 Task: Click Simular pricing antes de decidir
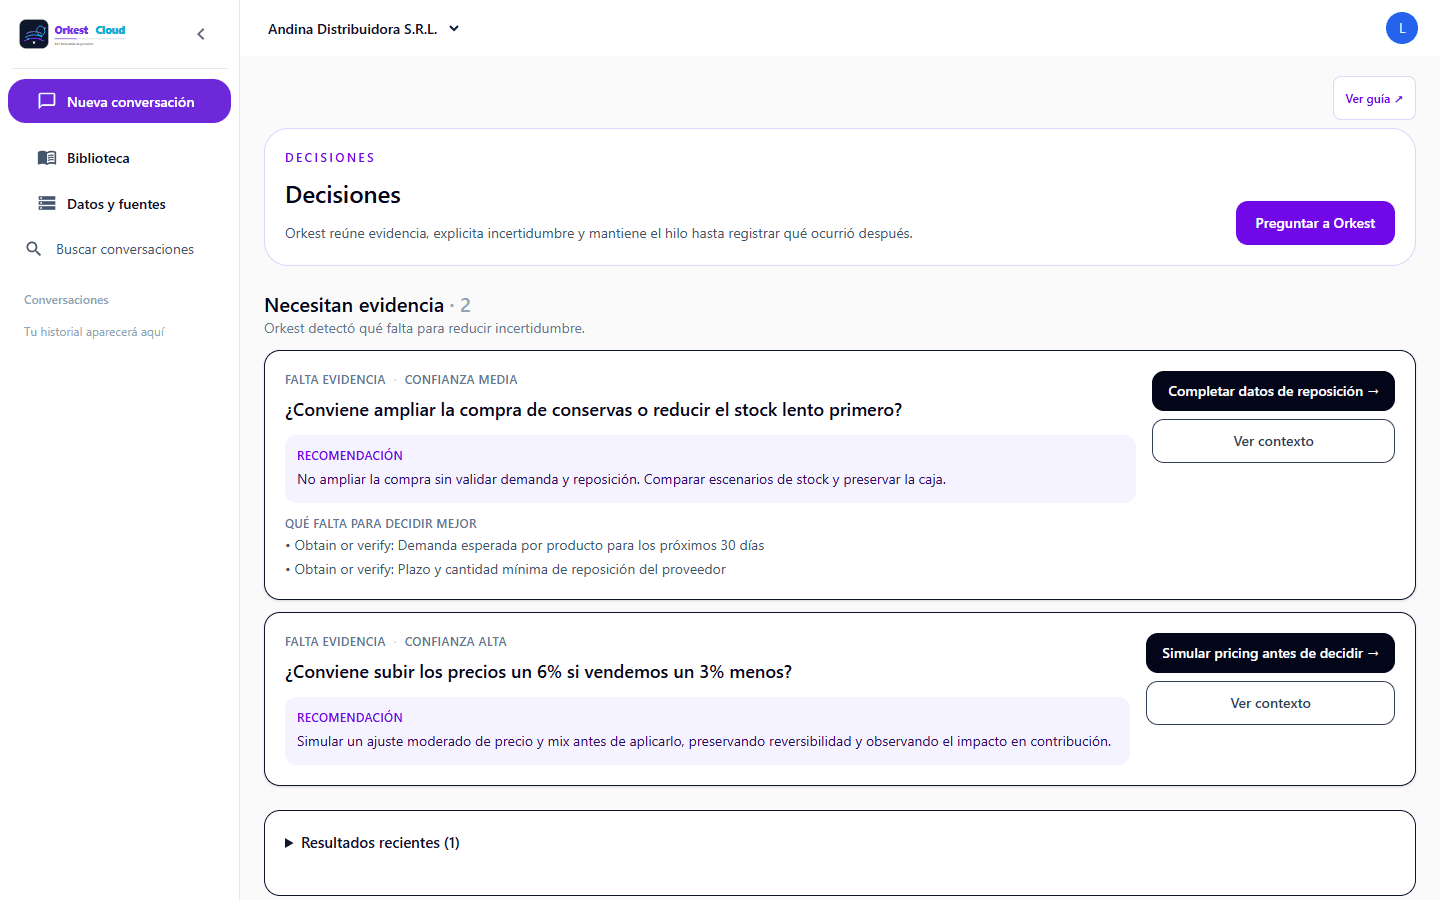tap(1270, 653)
